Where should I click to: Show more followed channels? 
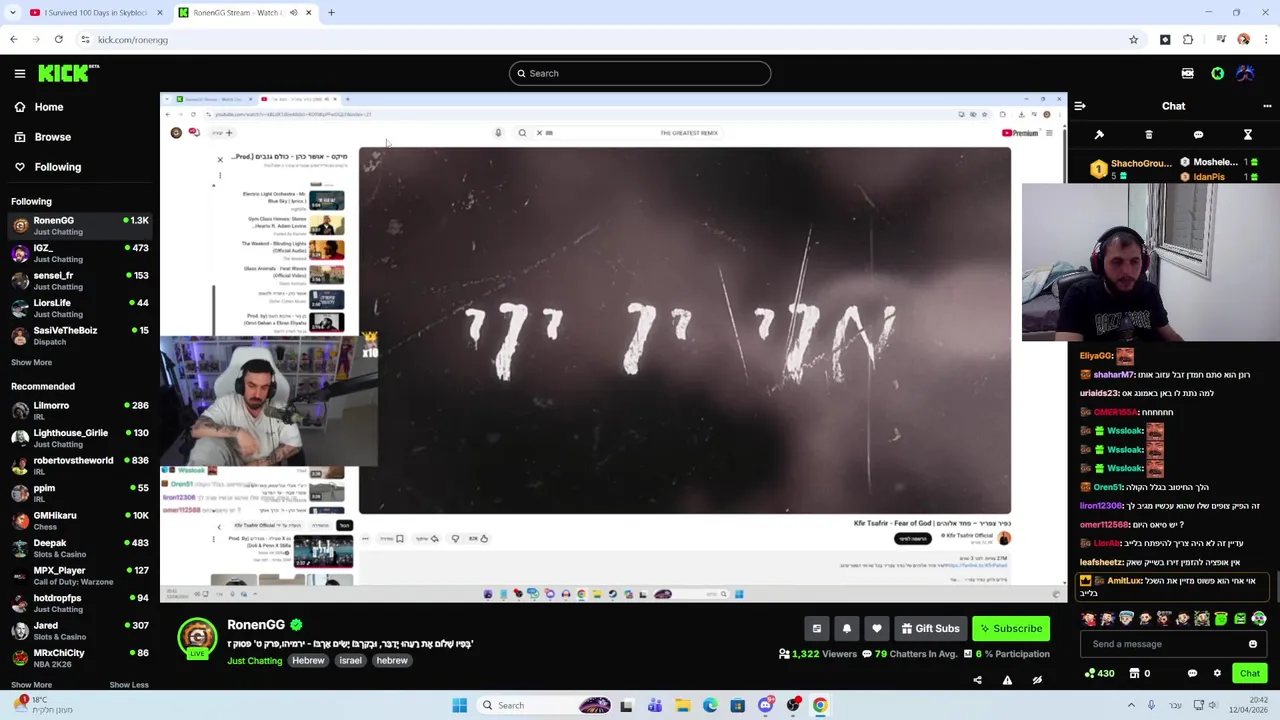click(31, 362)
